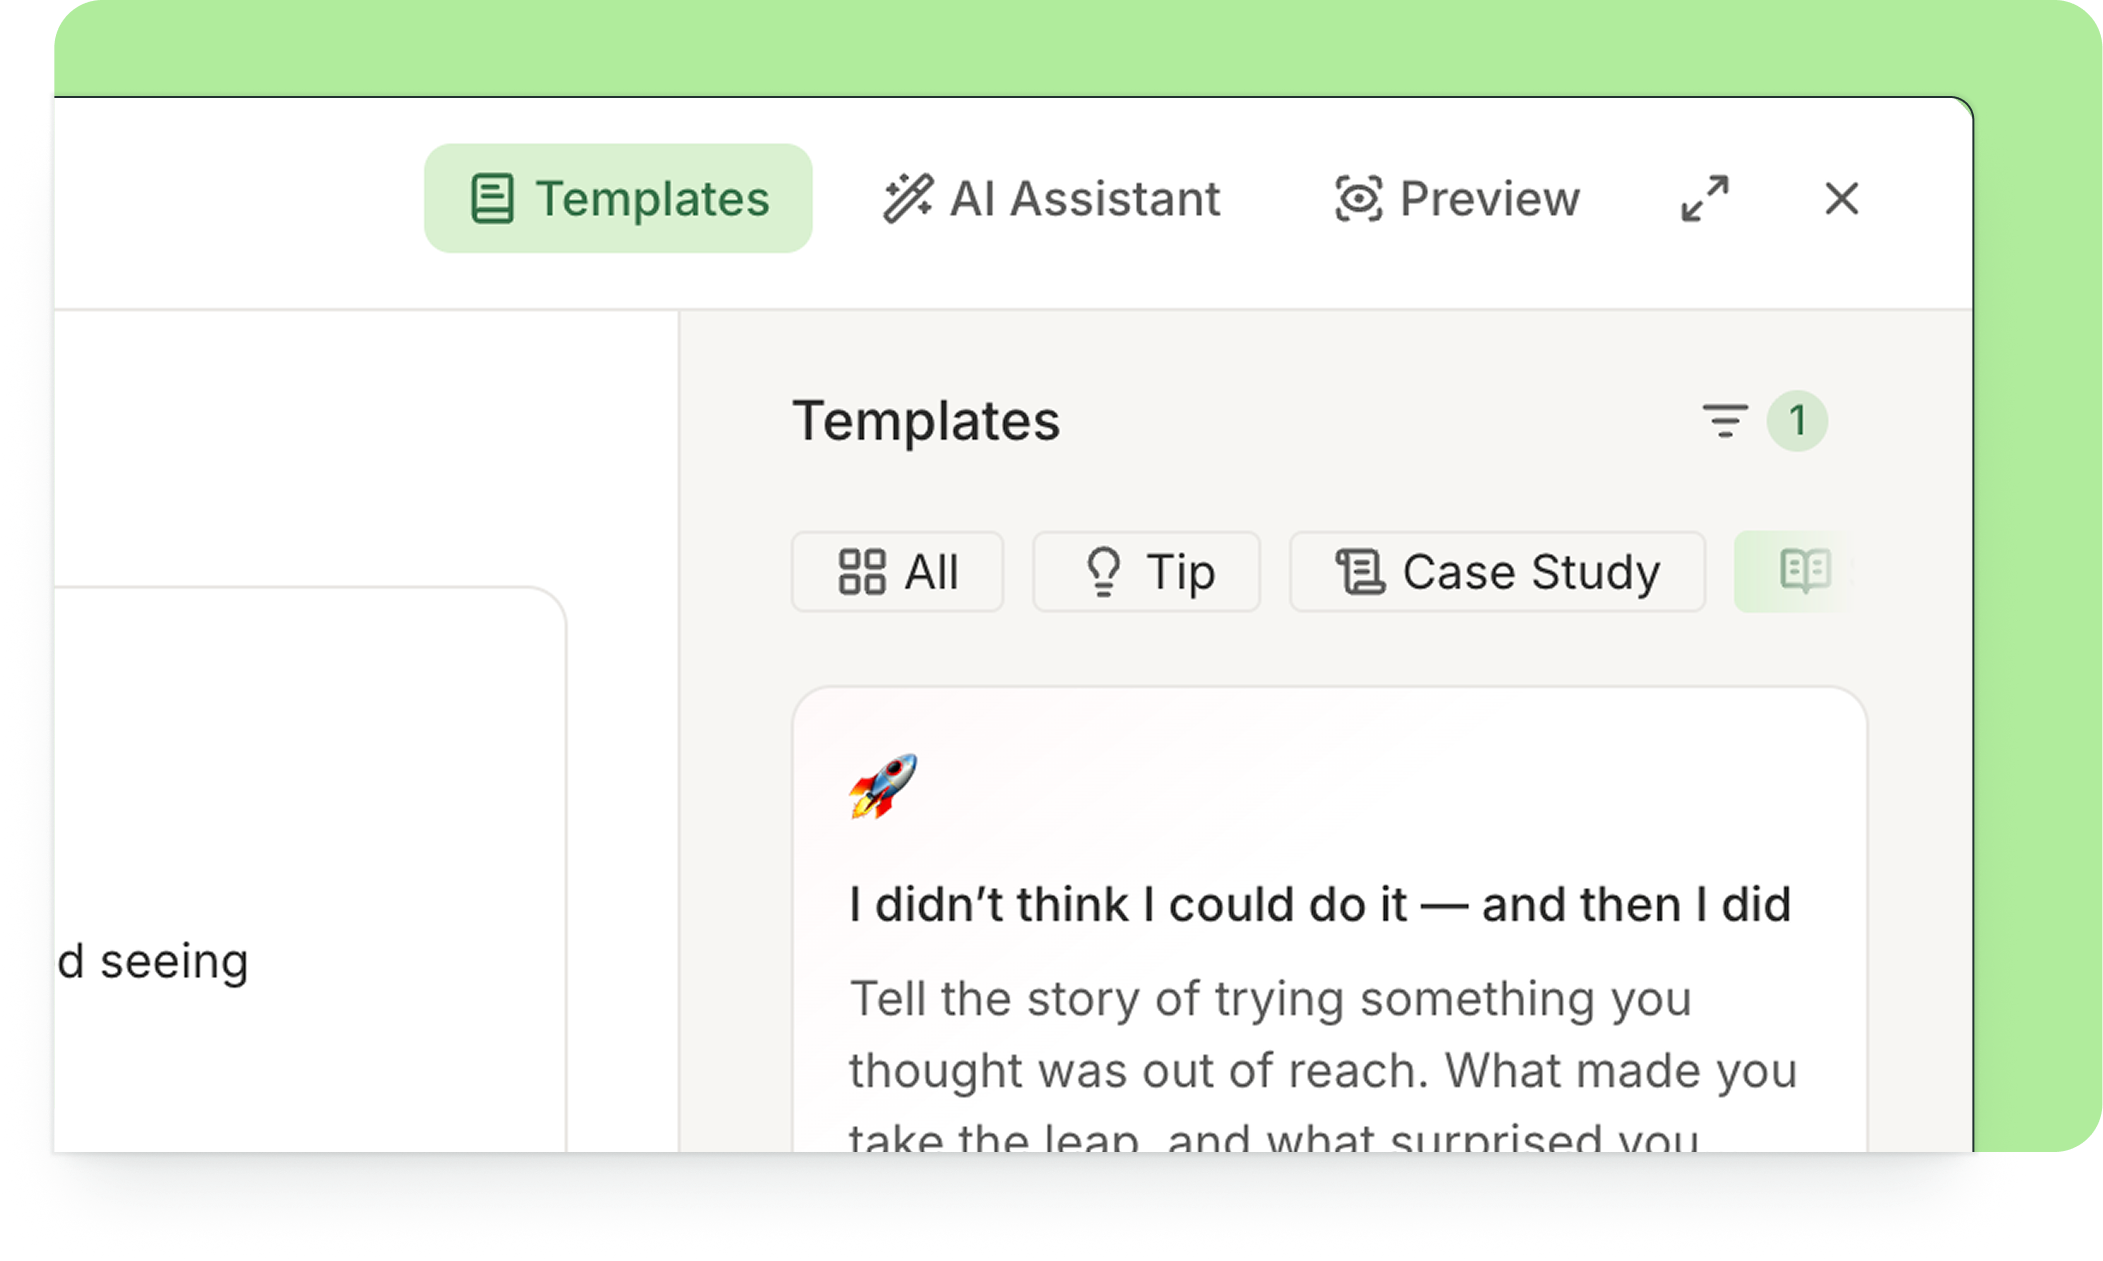Select the open book category chip
This screenshot has height=1261, width=2103.
[x=1795, y=572]
